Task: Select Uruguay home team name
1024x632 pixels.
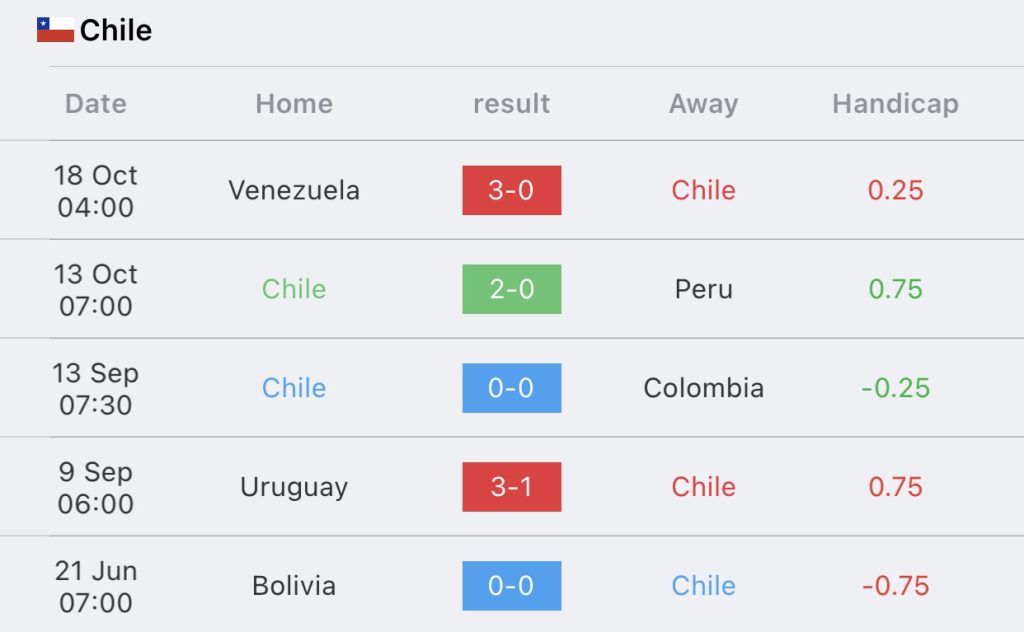Action: coord(294,488)
